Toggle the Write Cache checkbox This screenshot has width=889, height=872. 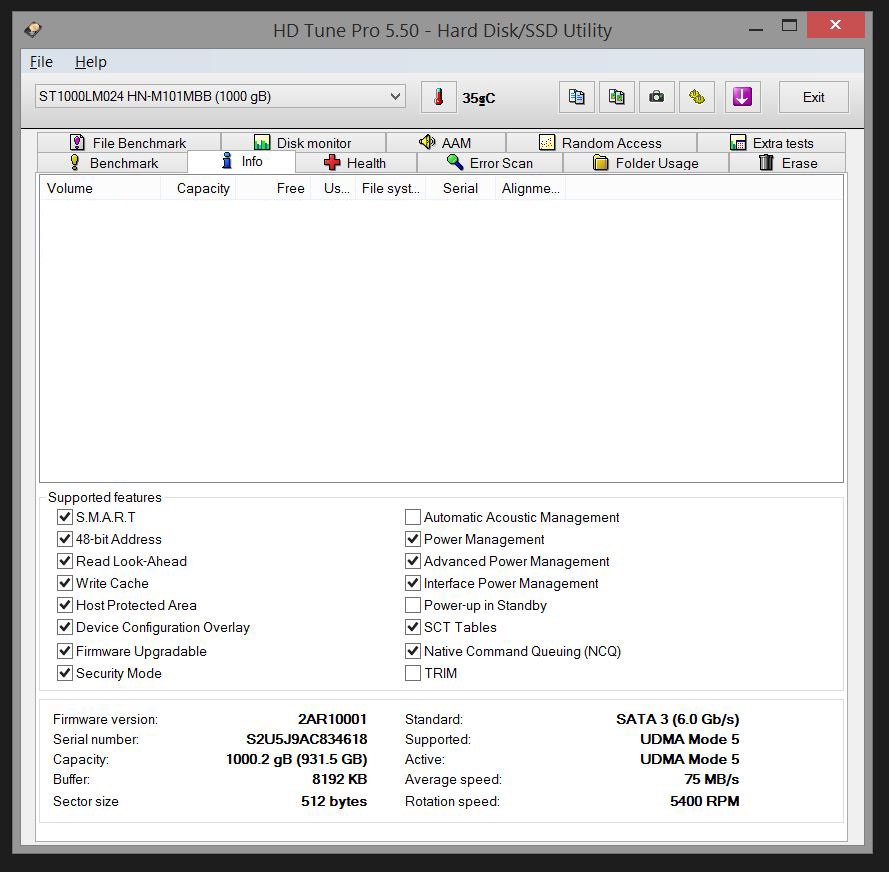coord(65,583)
